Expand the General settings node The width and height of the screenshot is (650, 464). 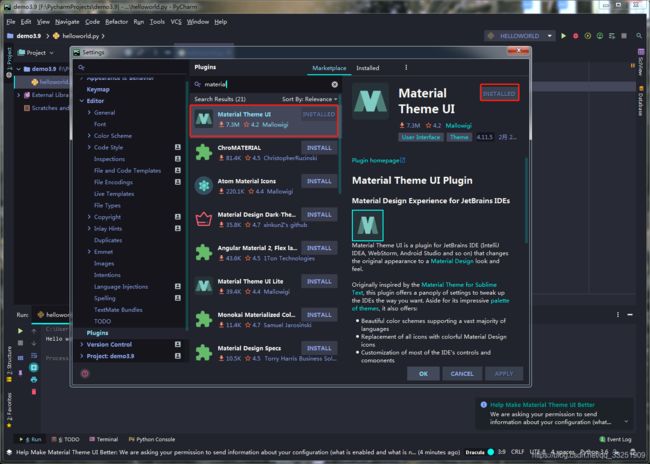[89, 112]
